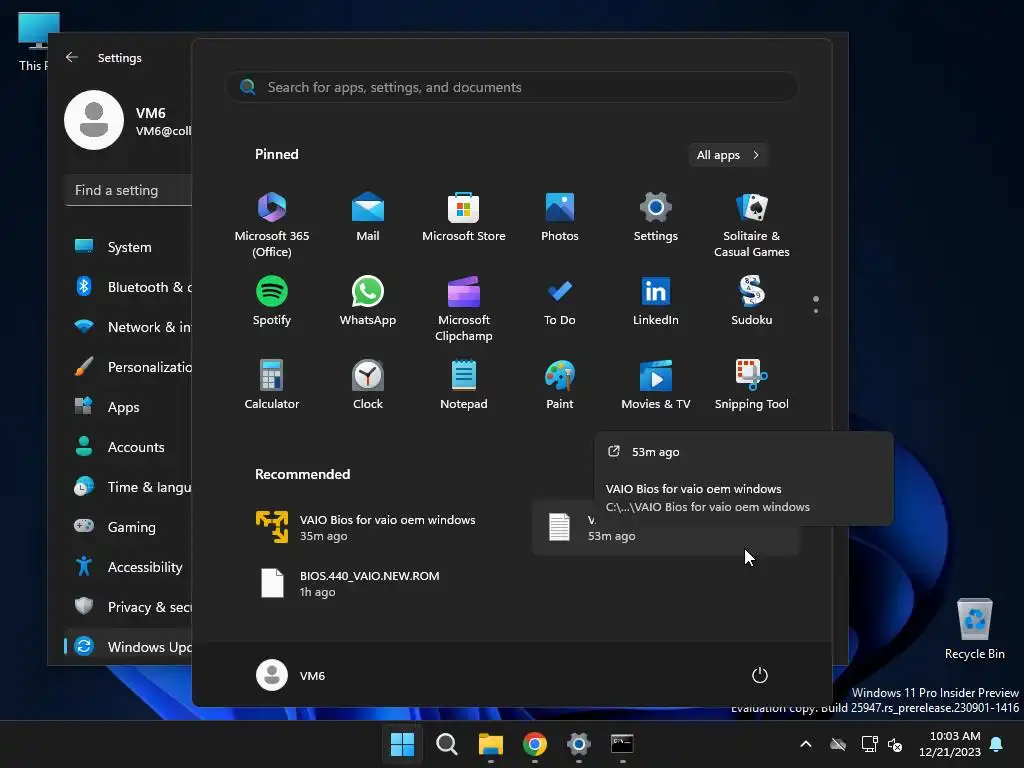Click the Start search box
This screenshot has height=768, width=1024.
tap(512, 87)
